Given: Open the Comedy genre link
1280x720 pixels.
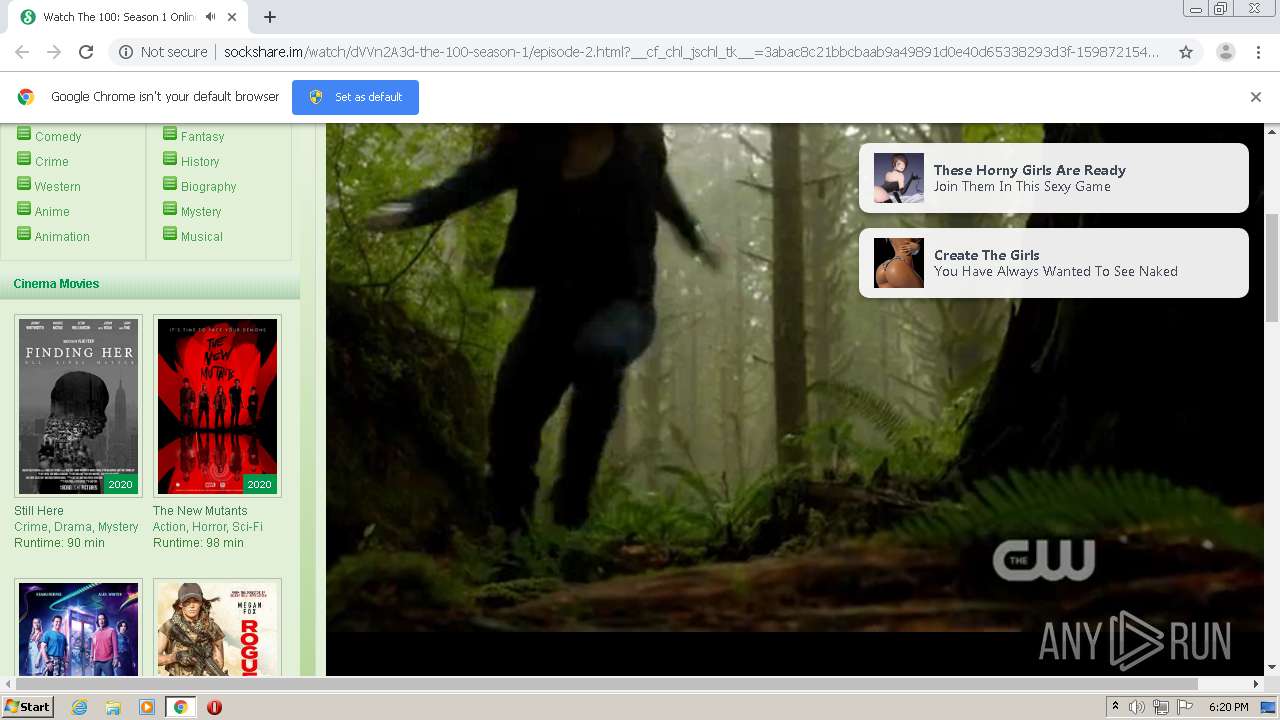Looking at the screenshot, I should pos(58,136).
